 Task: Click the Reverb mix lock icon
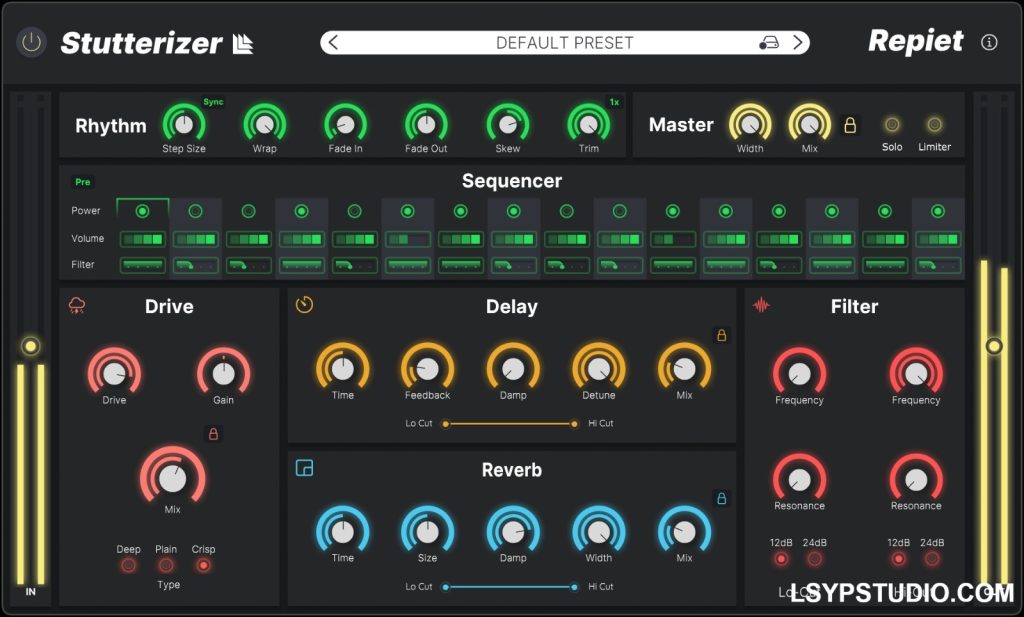722,499
